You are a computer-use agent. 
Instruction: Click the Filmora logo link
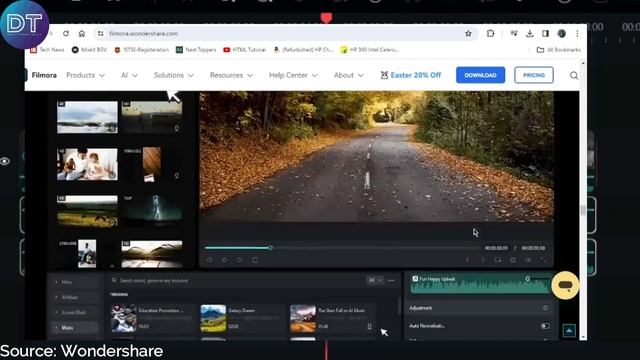tap(44, 75)
